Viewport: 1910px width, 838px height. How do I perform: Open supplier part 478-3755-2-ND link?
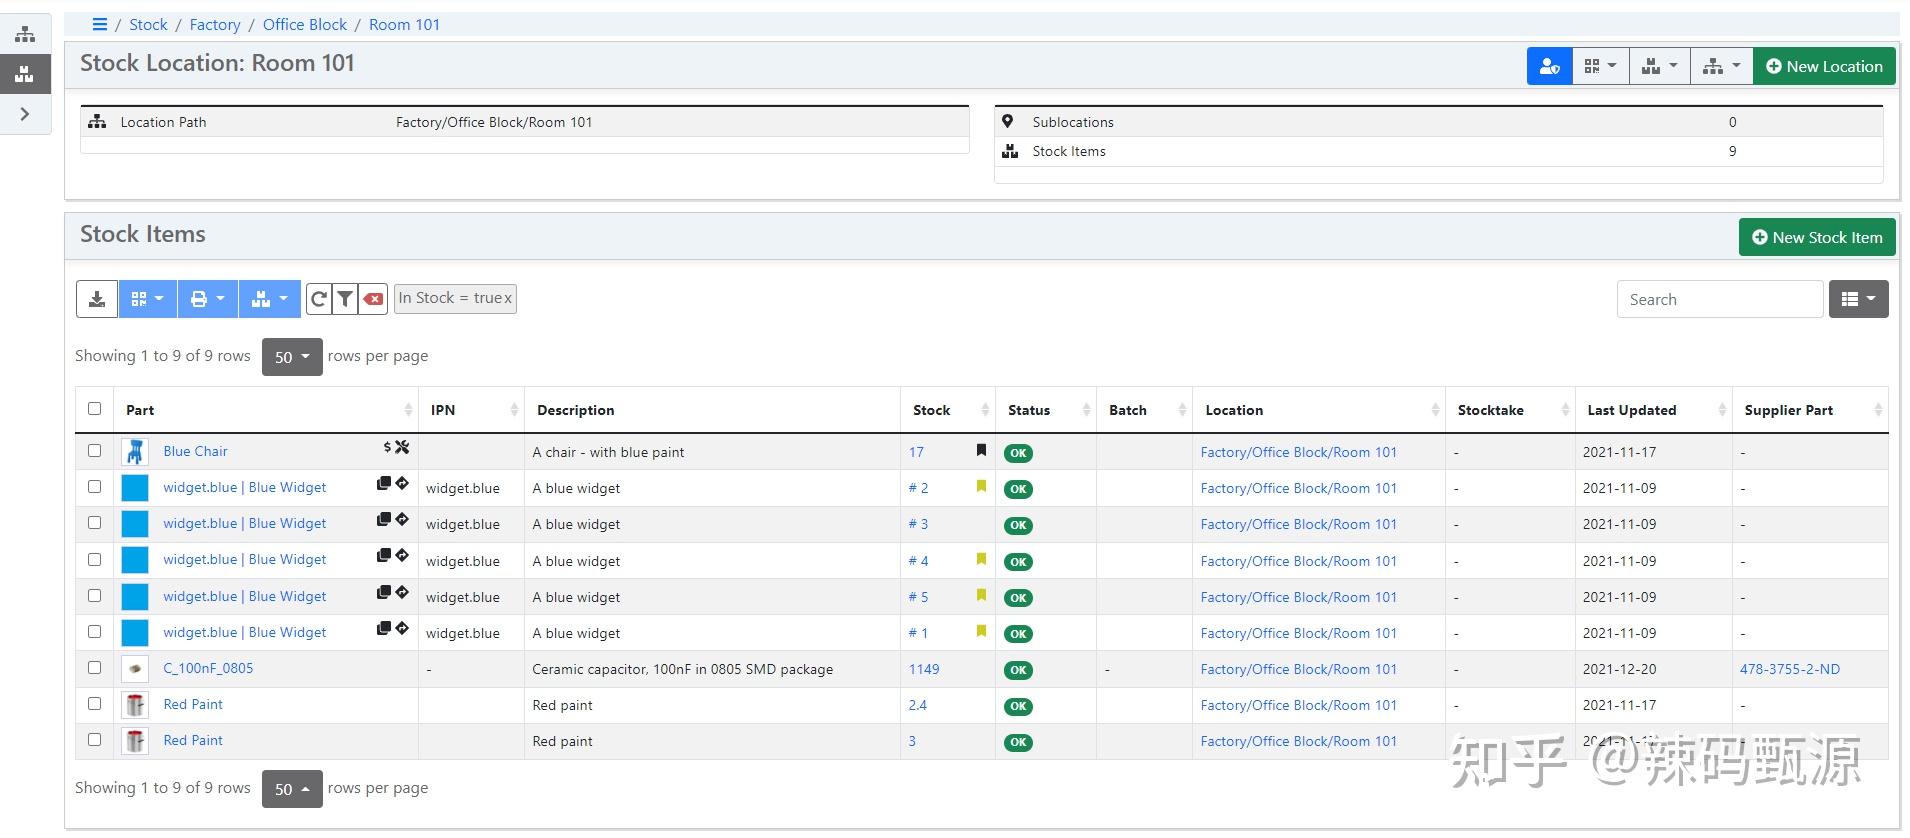click(x=1789, y=669)
